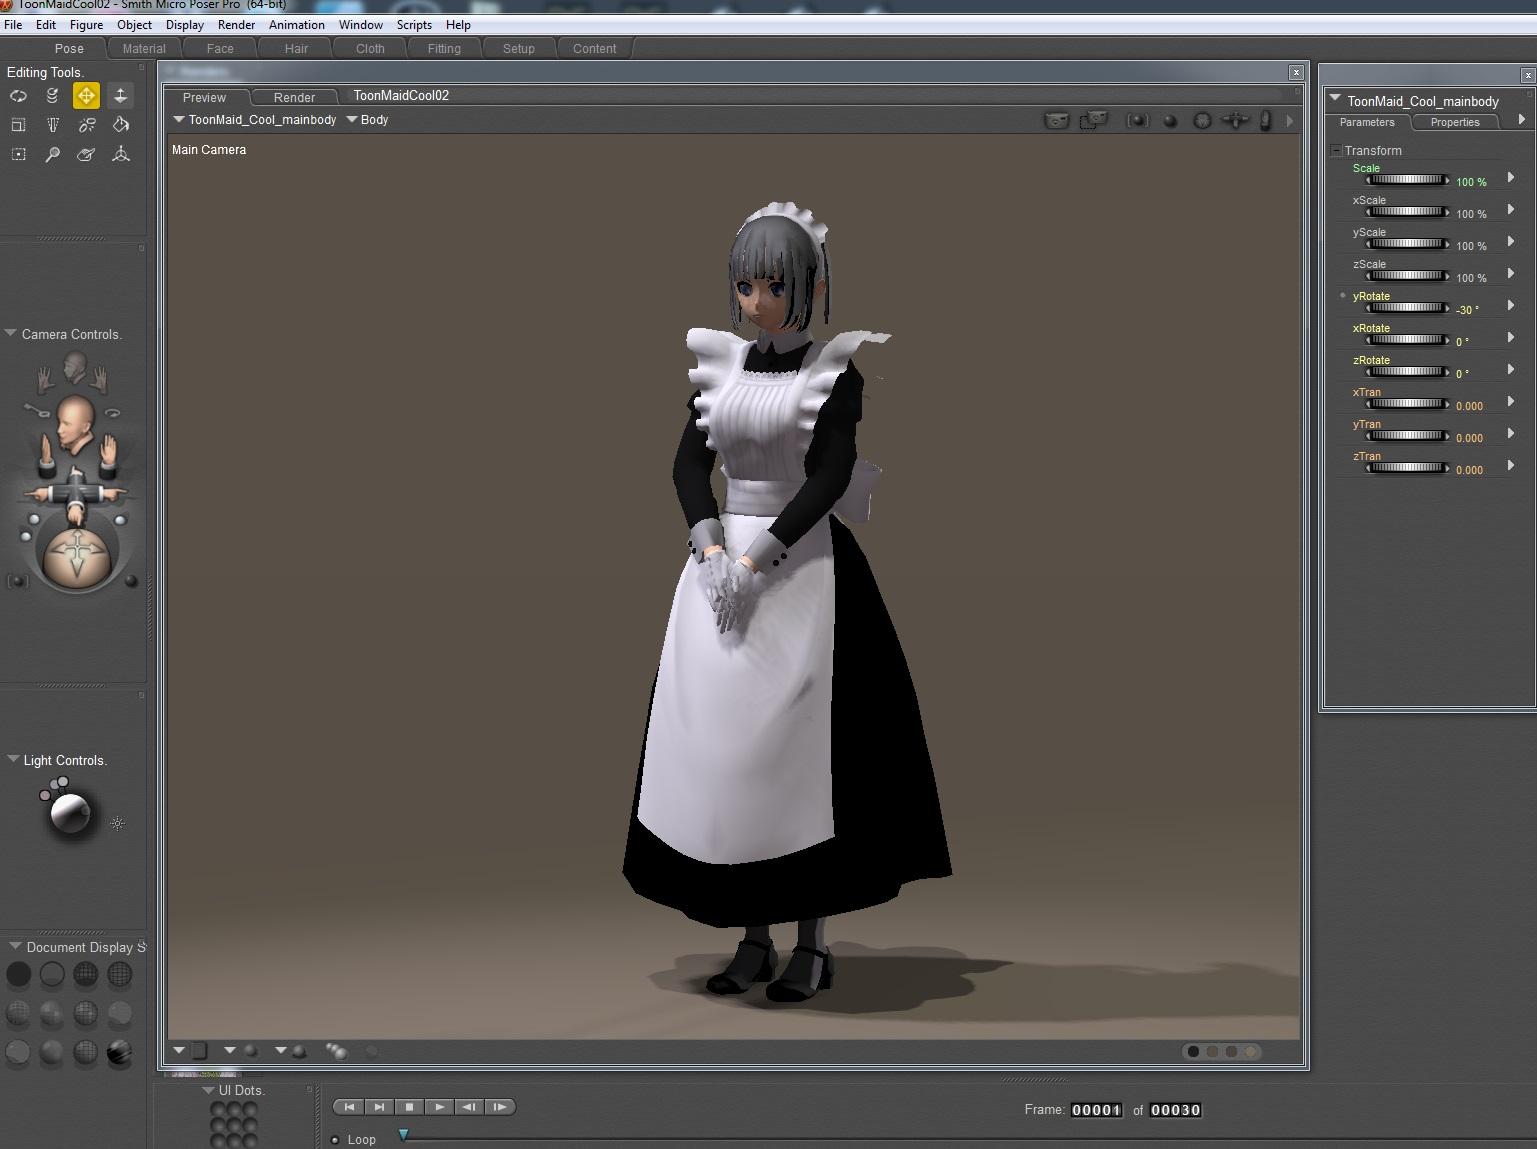Click the Move XZ crossed-arms camera control

75,494
